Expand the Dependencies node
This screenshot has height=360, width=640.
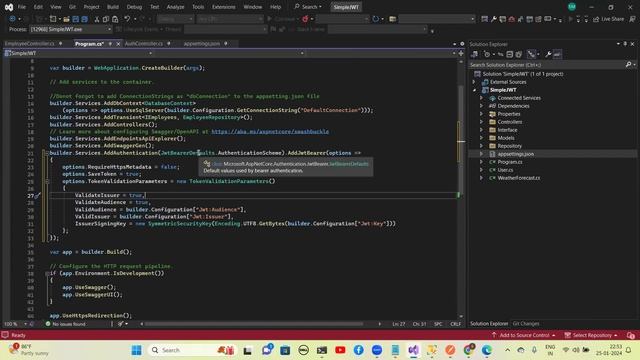click(481, 106)
